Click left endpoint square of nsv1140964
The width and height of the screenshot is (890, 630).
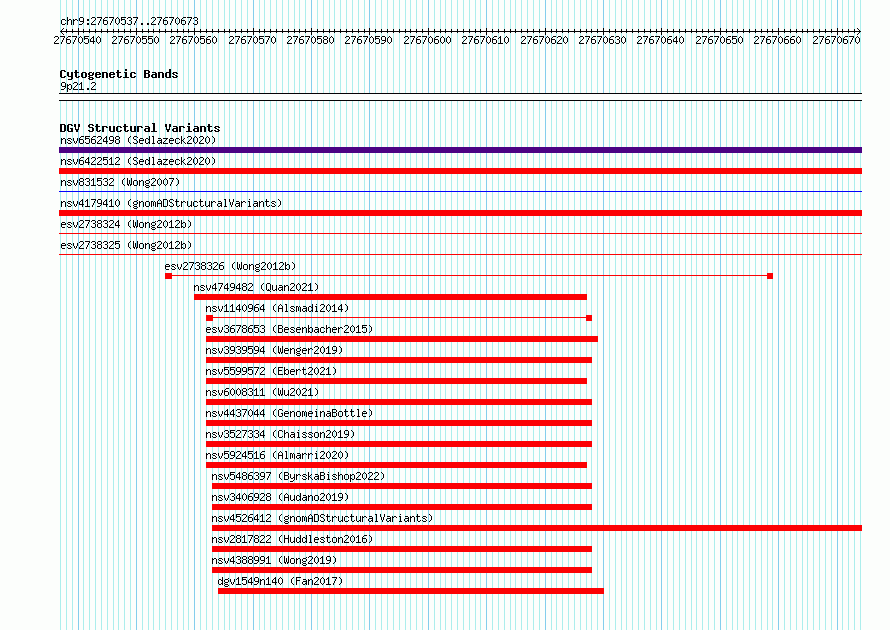[209, 318]
